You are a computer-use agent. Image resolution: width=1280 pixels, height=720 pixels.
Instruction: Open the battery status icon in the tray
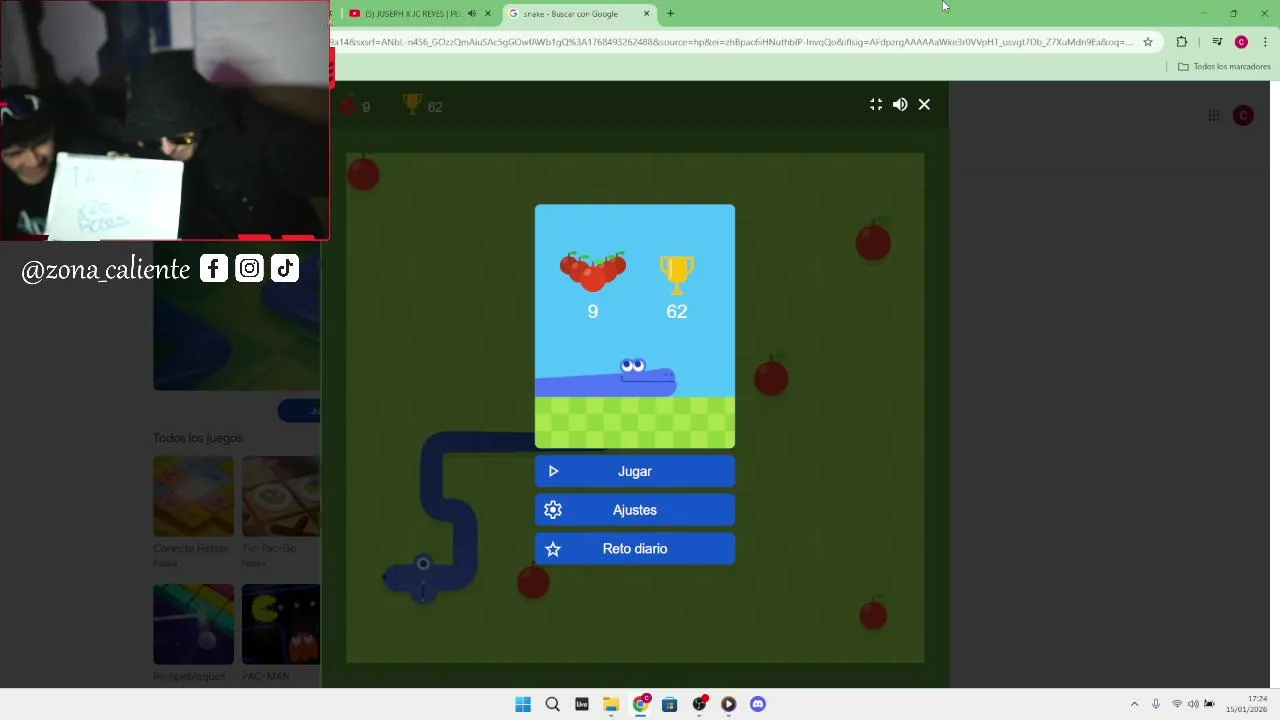click(1209, 704)
